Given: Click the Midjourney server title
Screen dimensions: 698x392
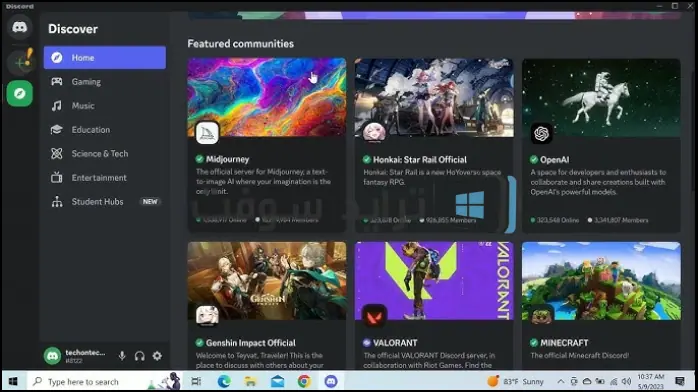Looking at the screenshot, I should (227, 159).
